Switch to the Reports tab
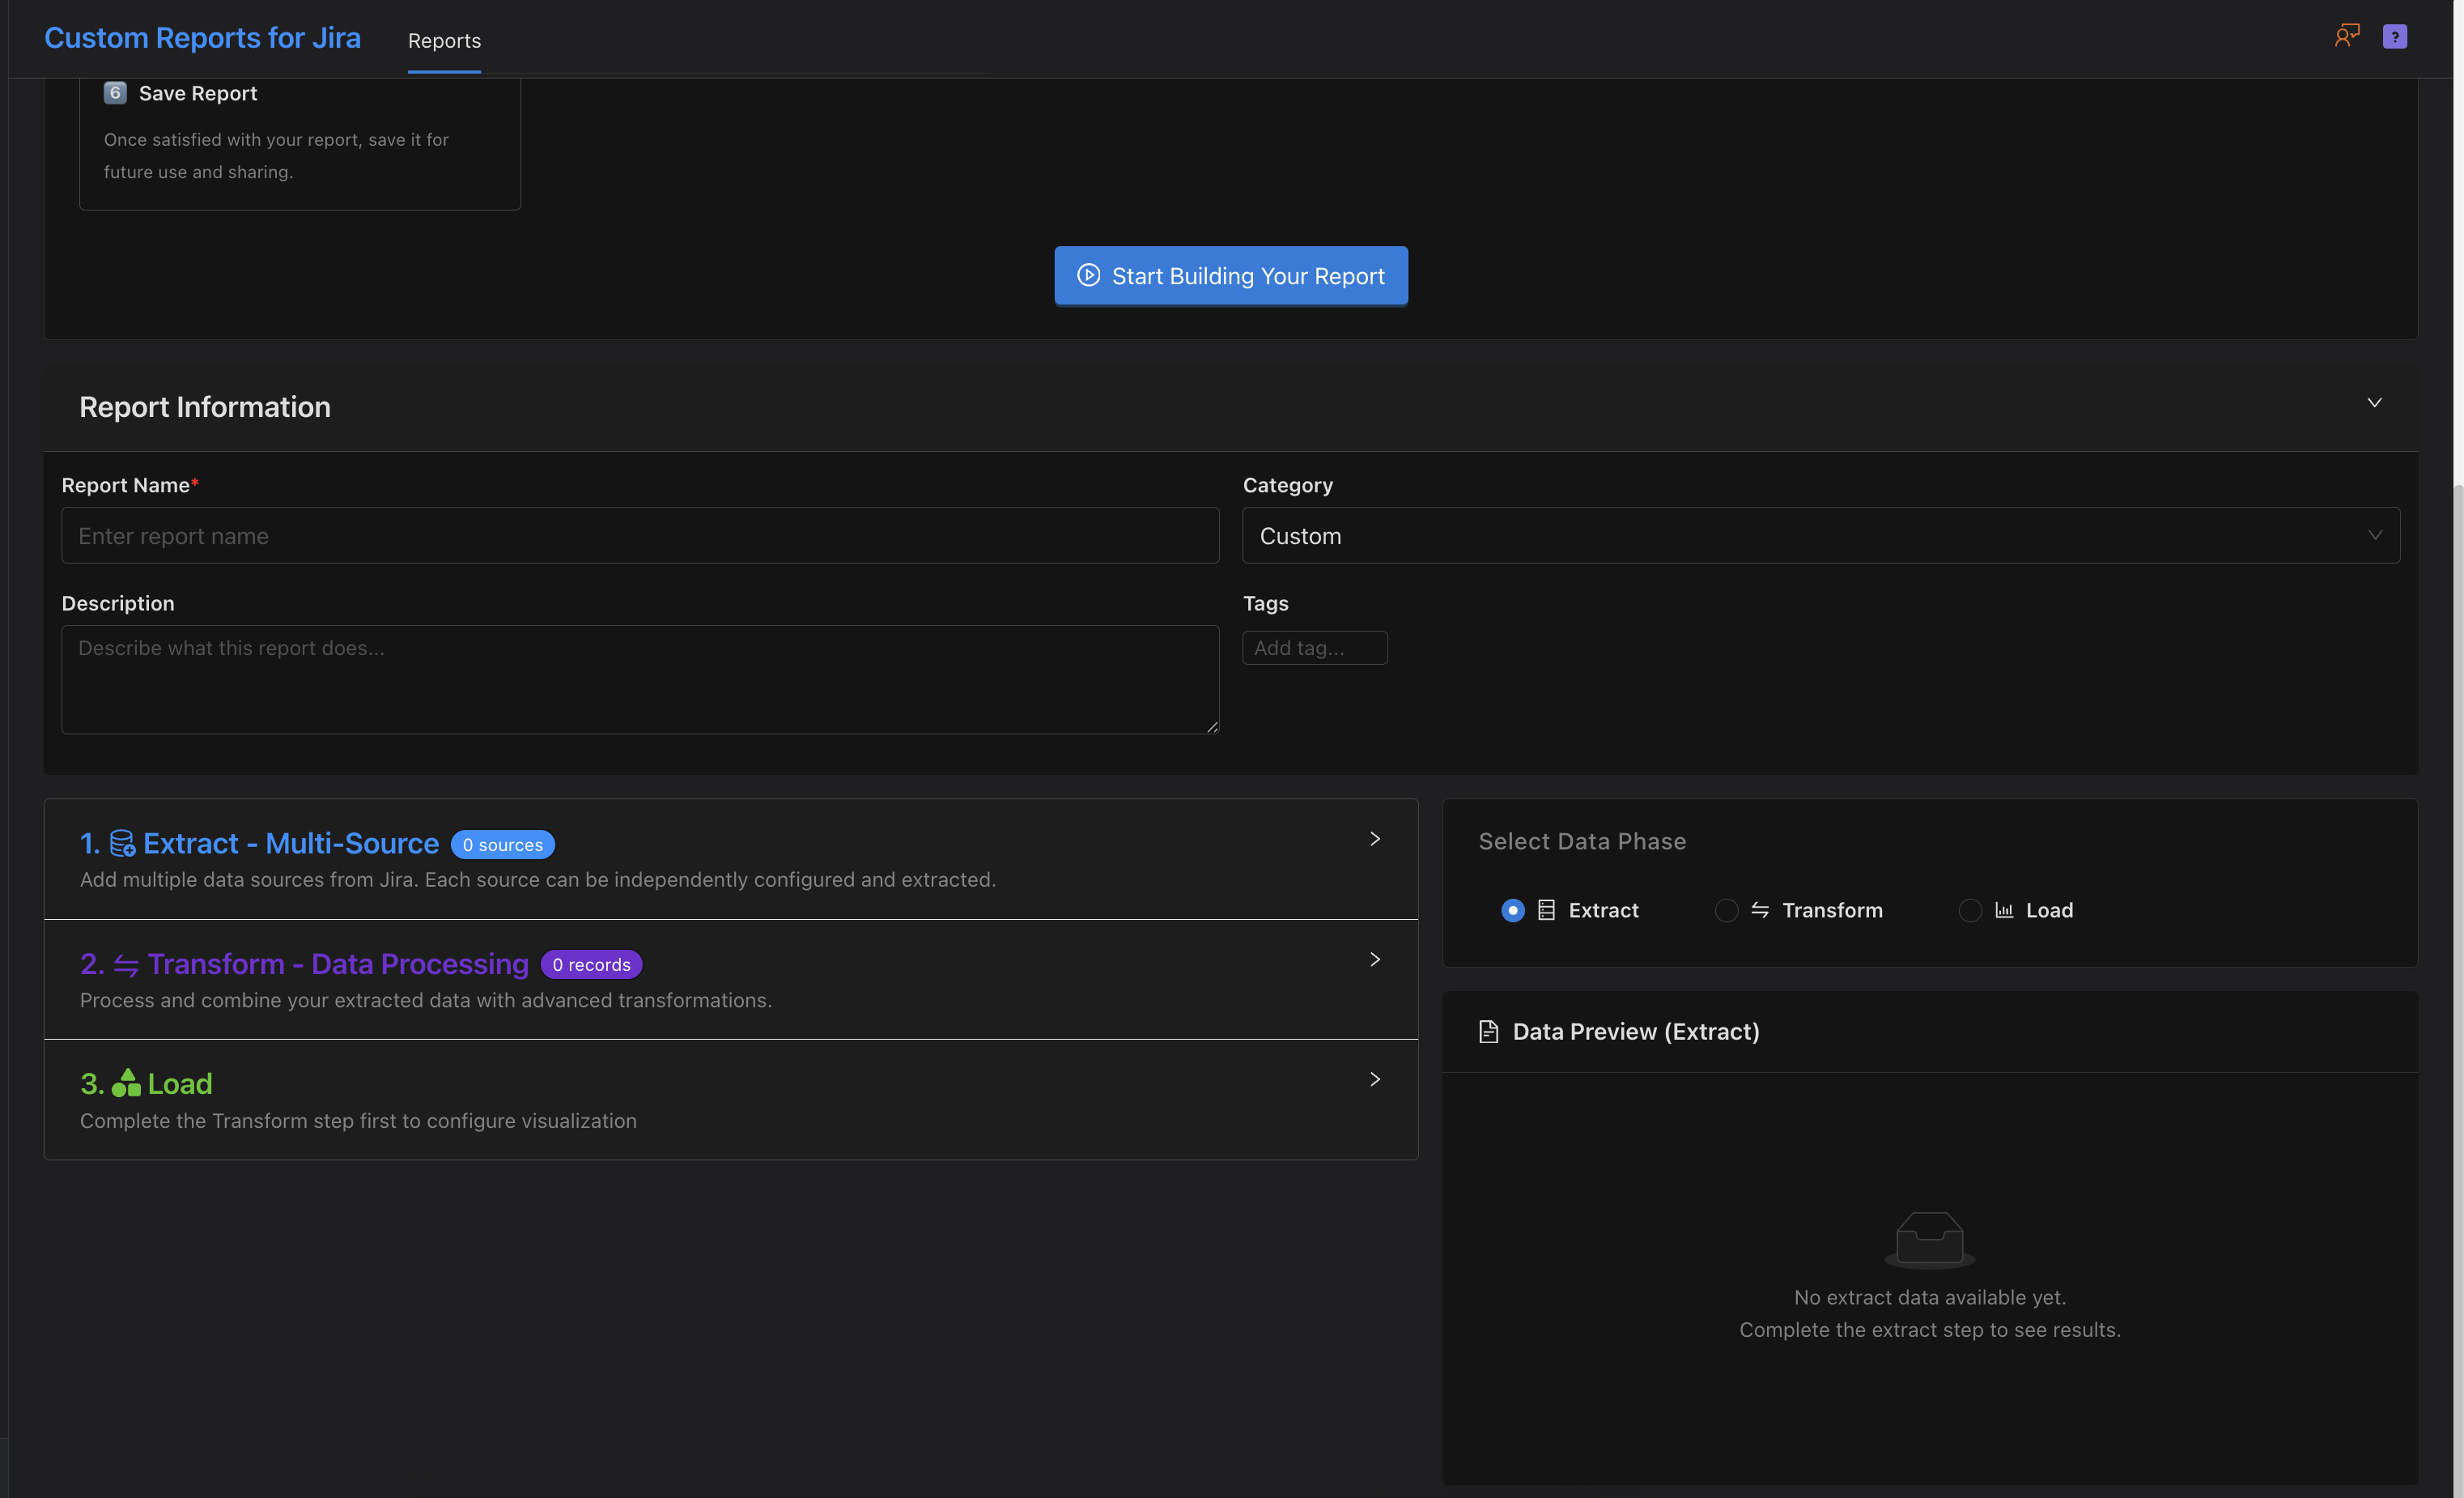 click(444, 41)
